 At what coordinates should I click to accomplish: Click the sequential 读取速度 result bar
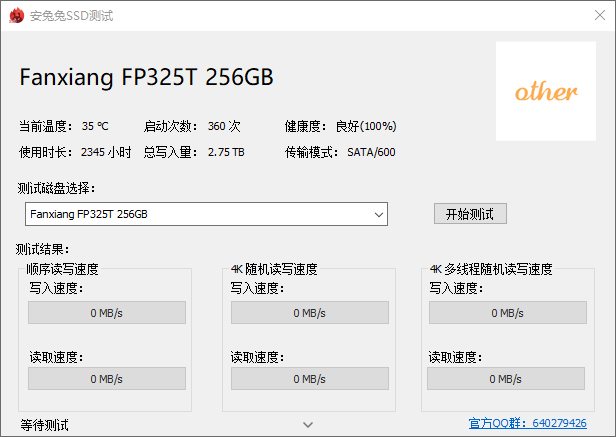click(x=106, y=379)
